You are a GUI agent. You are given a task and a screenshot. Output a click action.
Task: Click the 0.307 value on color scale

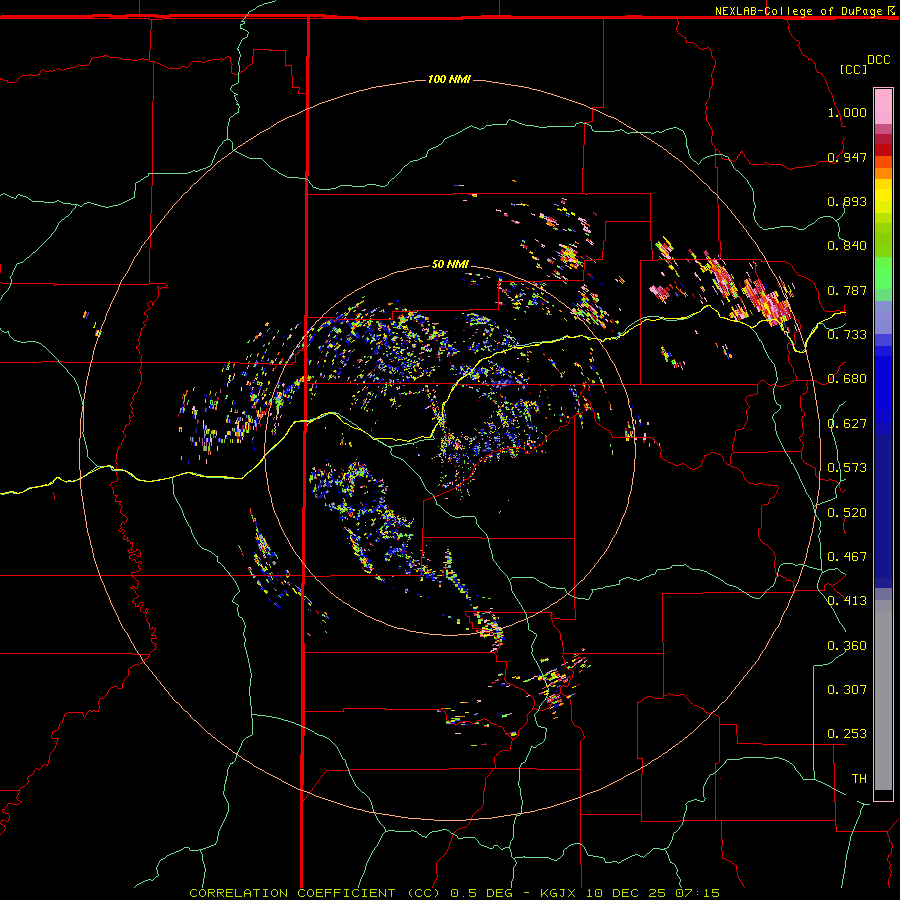tap(847, 690)
